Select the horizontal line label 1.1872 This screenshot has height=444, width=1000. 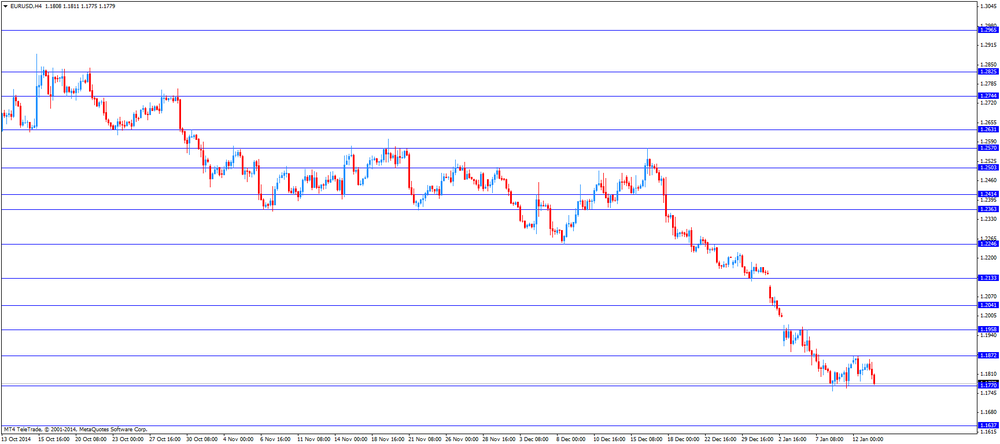point(987,355)
